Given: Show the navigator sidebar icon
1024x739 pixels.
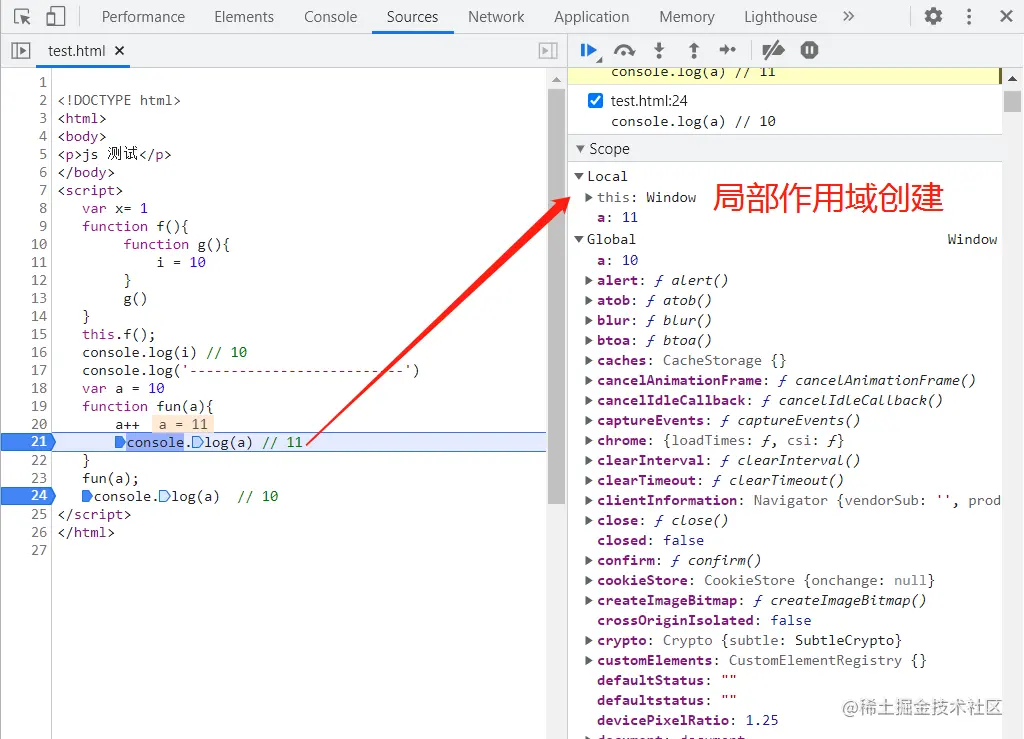Looking at the screenshot, I should 21,50.
